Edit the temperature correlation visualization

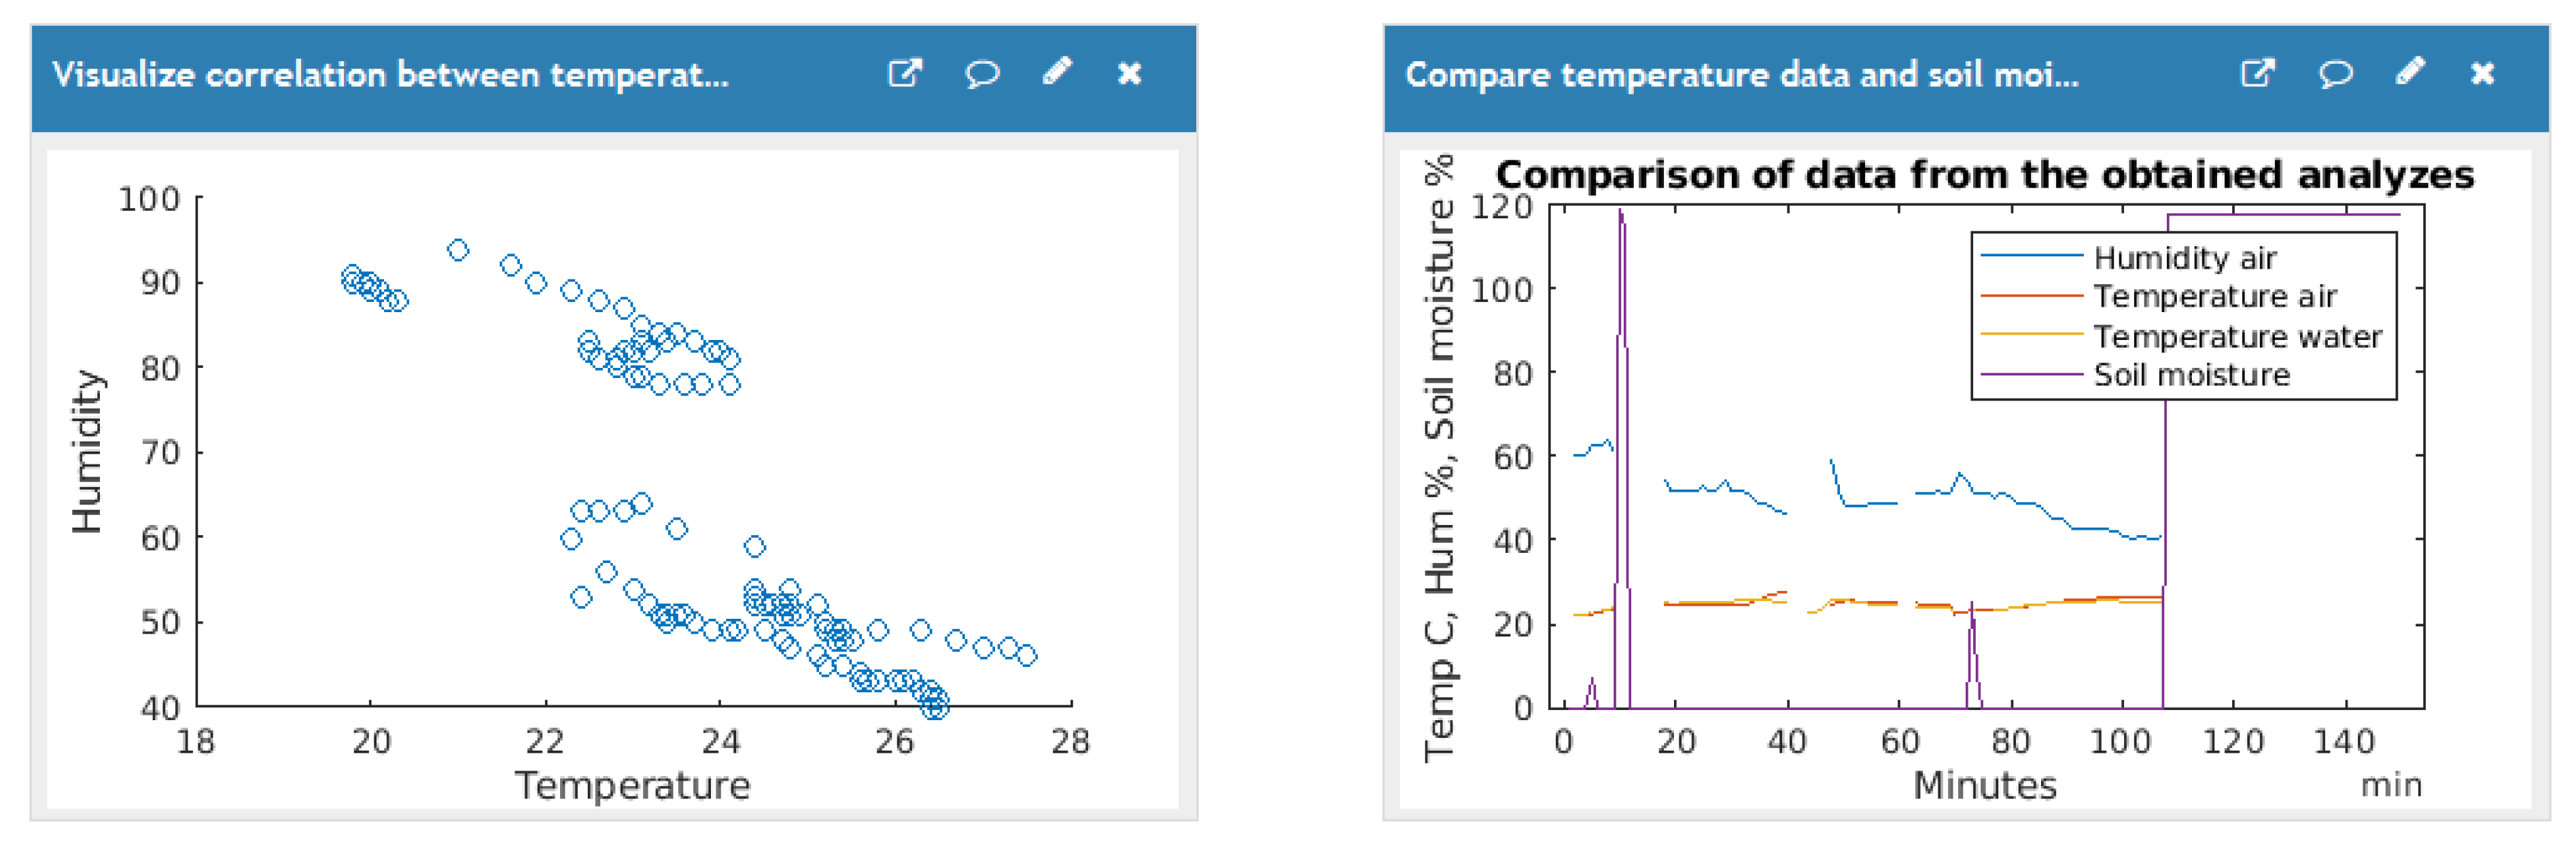point(1057,72)
